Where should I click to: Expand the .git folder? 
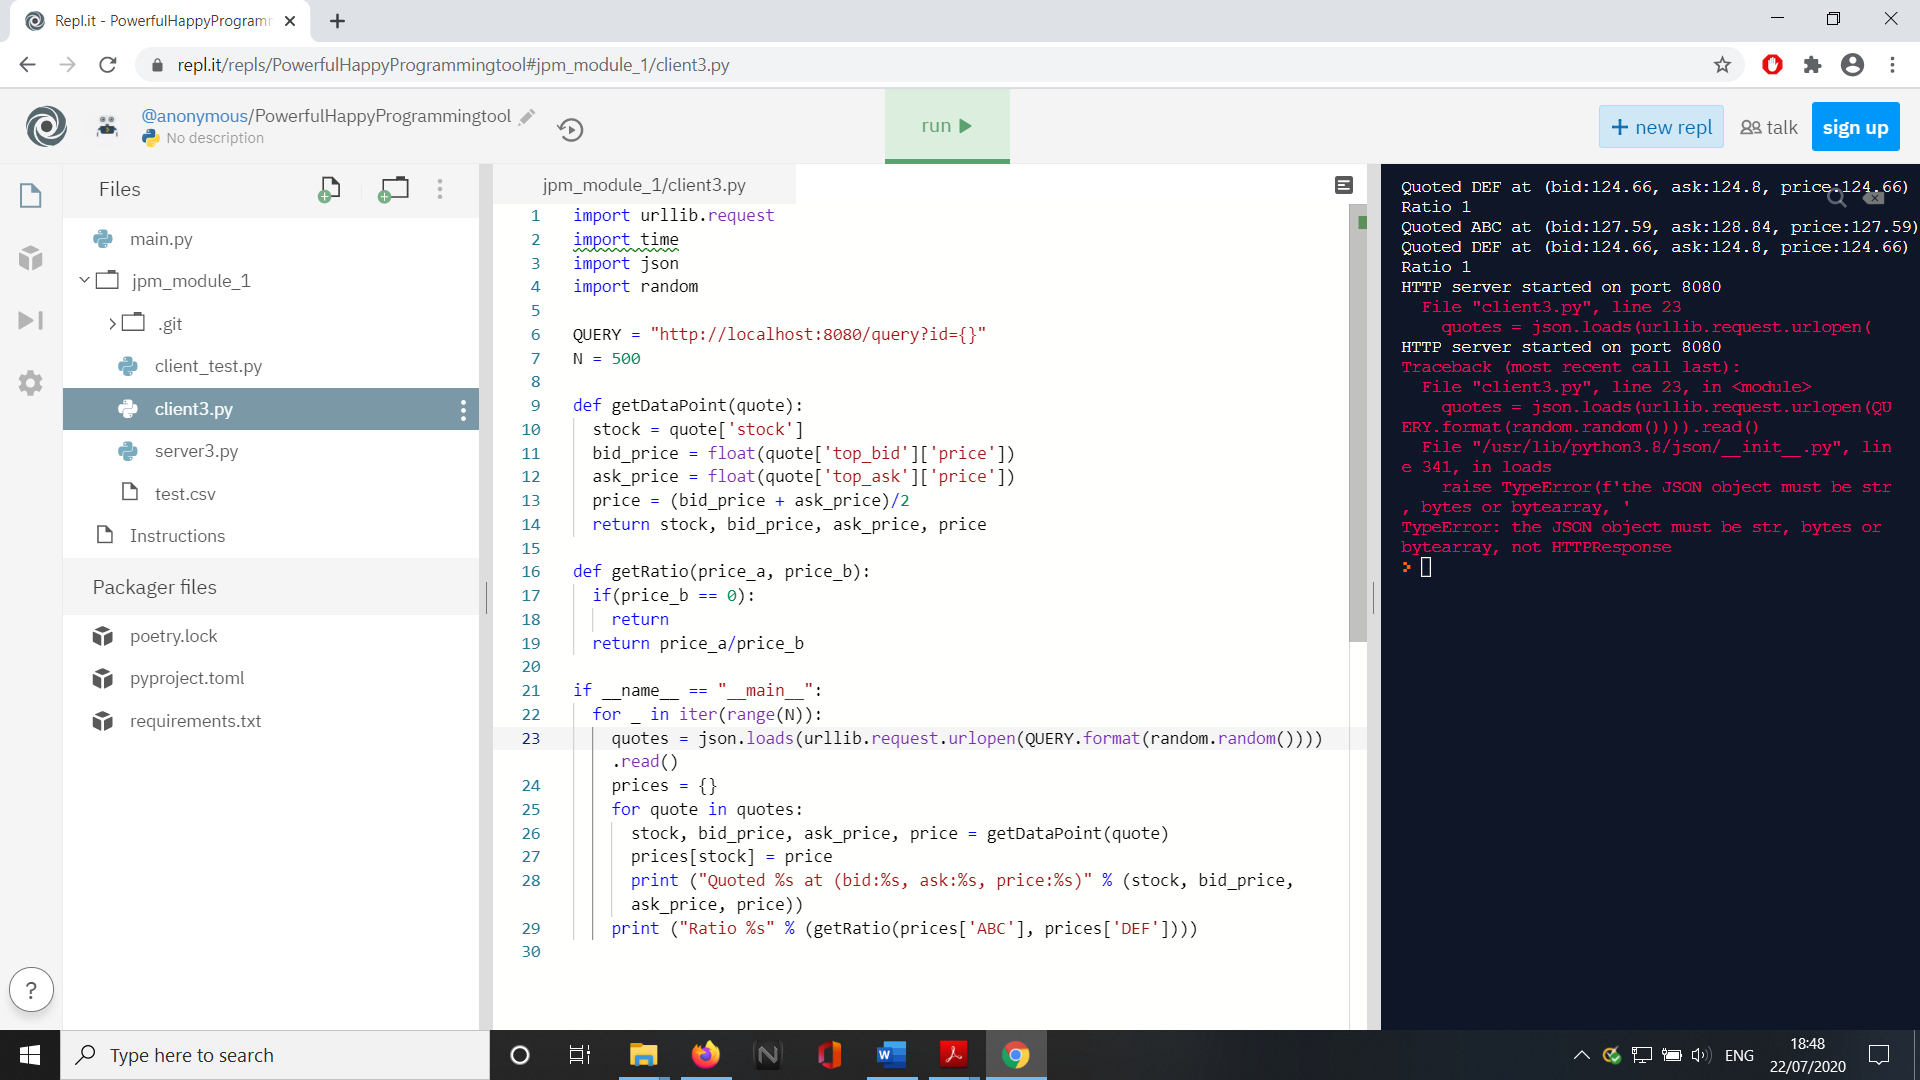(x=110, y=323)
